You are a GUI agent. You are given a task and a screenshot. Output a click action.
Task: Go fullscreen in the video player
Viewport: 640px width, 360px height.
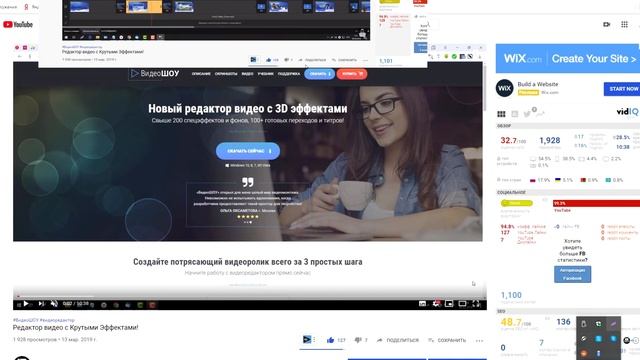[476, 304]
